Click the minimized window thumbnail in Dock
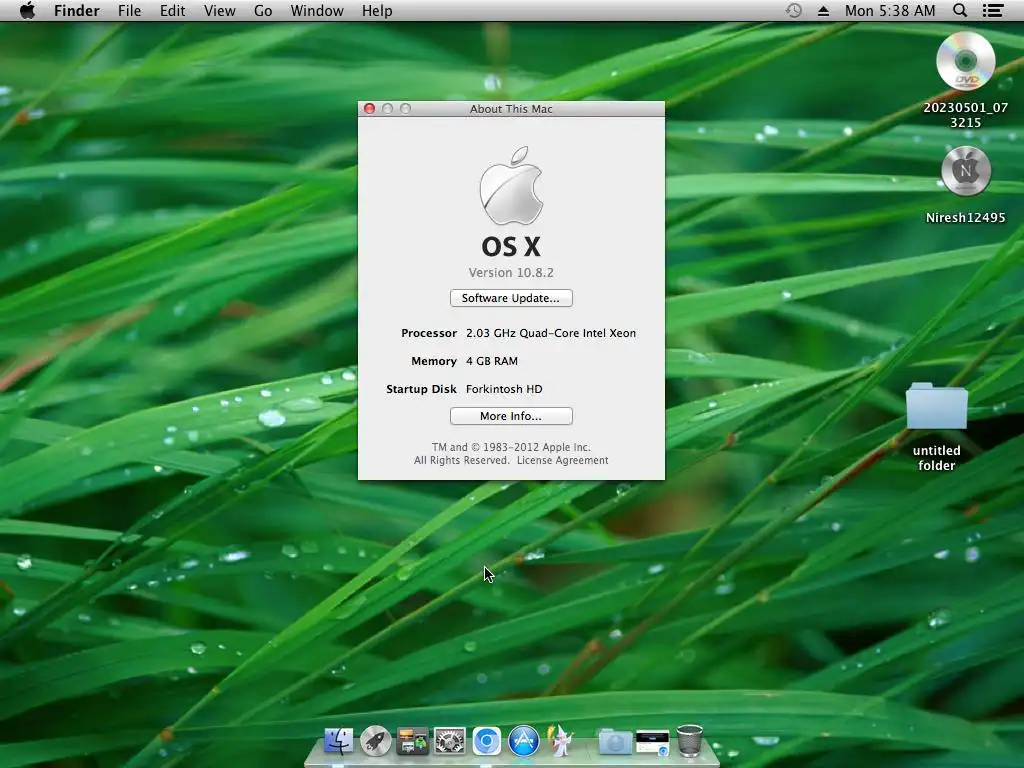Viewport: 1024px width, 768px height. [x=652, y=743]
